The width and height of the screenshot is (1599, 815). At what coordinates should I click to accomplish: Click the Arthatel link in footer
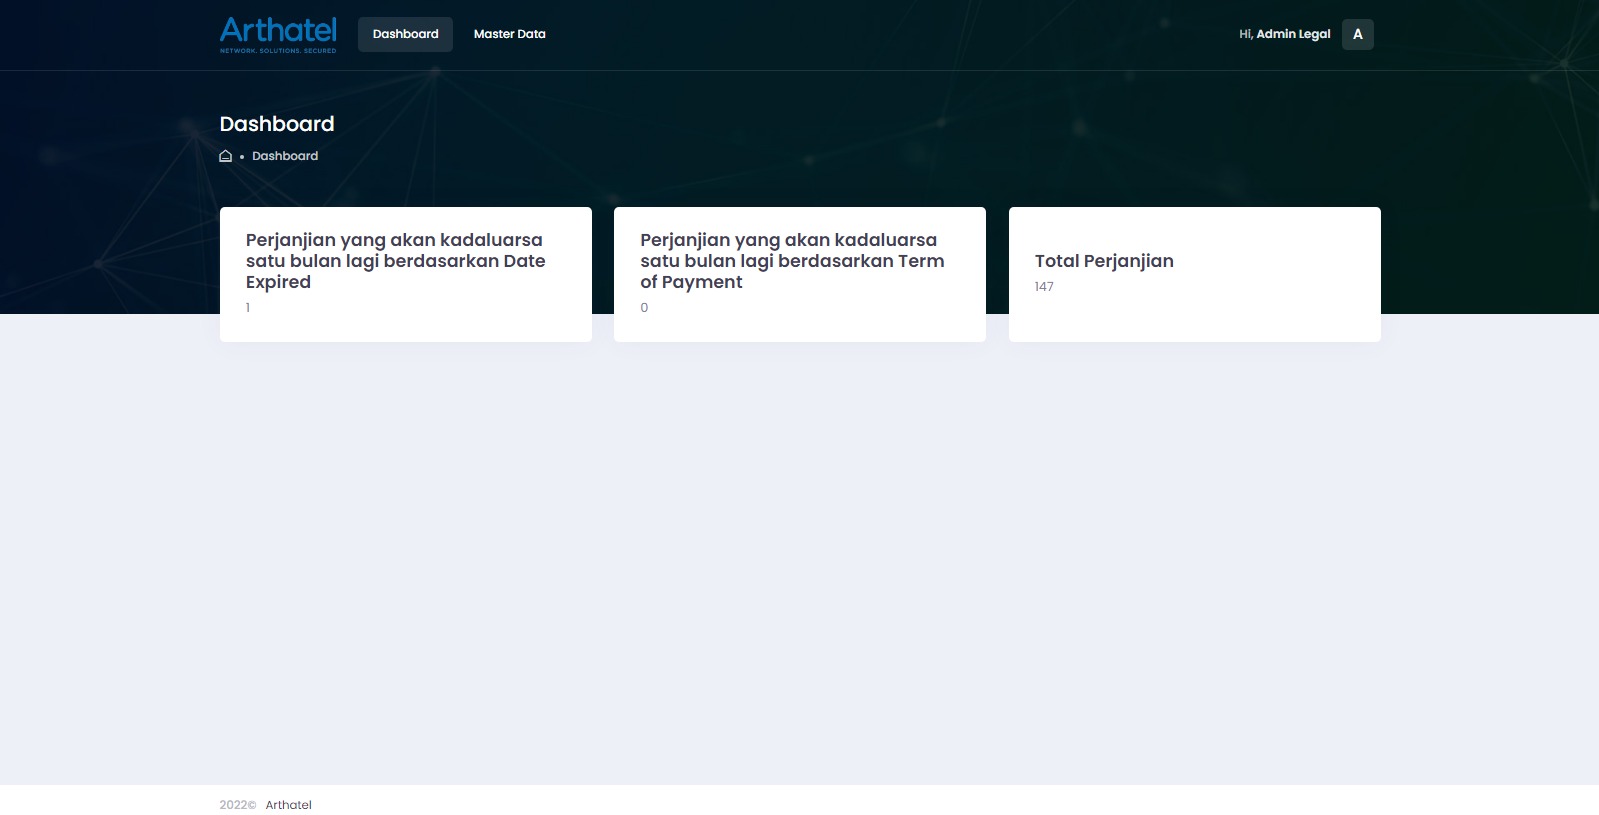coord(288,805)
